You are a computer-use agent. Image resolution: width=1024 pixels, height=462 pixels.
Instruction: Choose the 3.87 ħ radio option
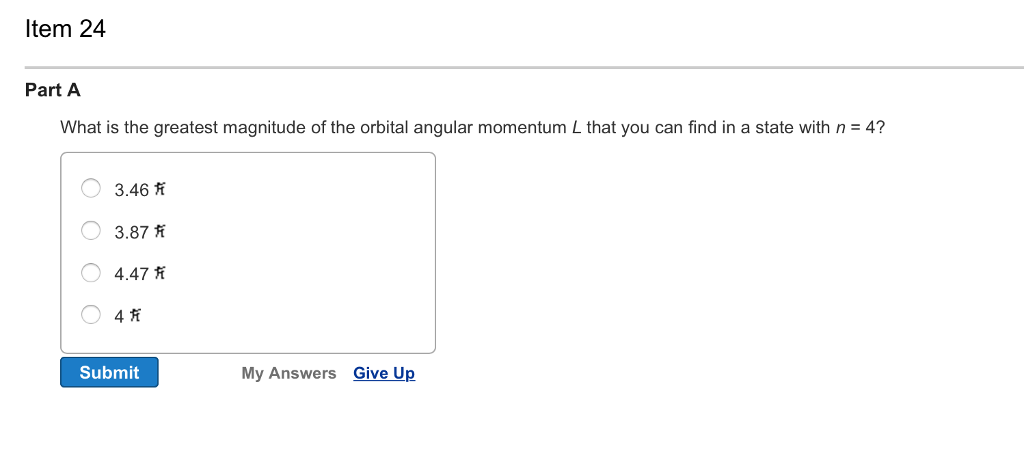click(91, 231)
